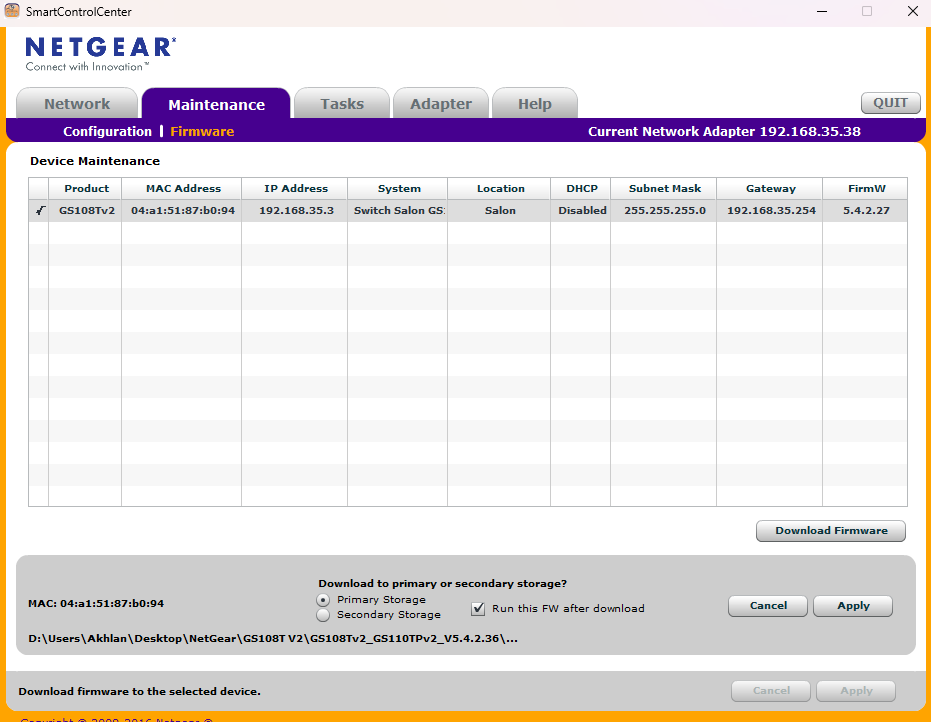Sort by the Product column header
The image size is (931, 722).
pos(86,188)
